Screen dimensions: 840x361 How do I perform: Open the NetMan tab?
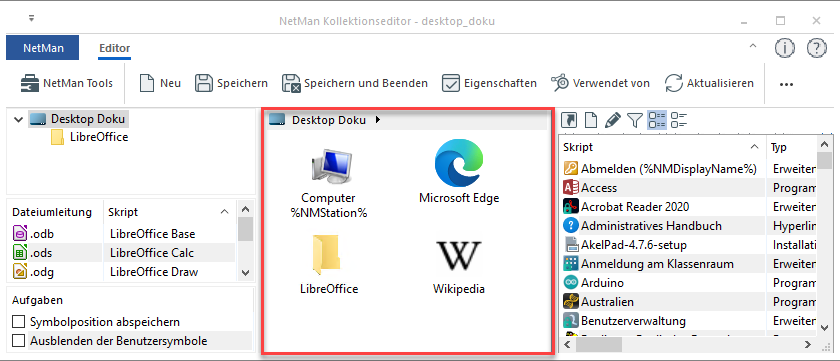43,48
